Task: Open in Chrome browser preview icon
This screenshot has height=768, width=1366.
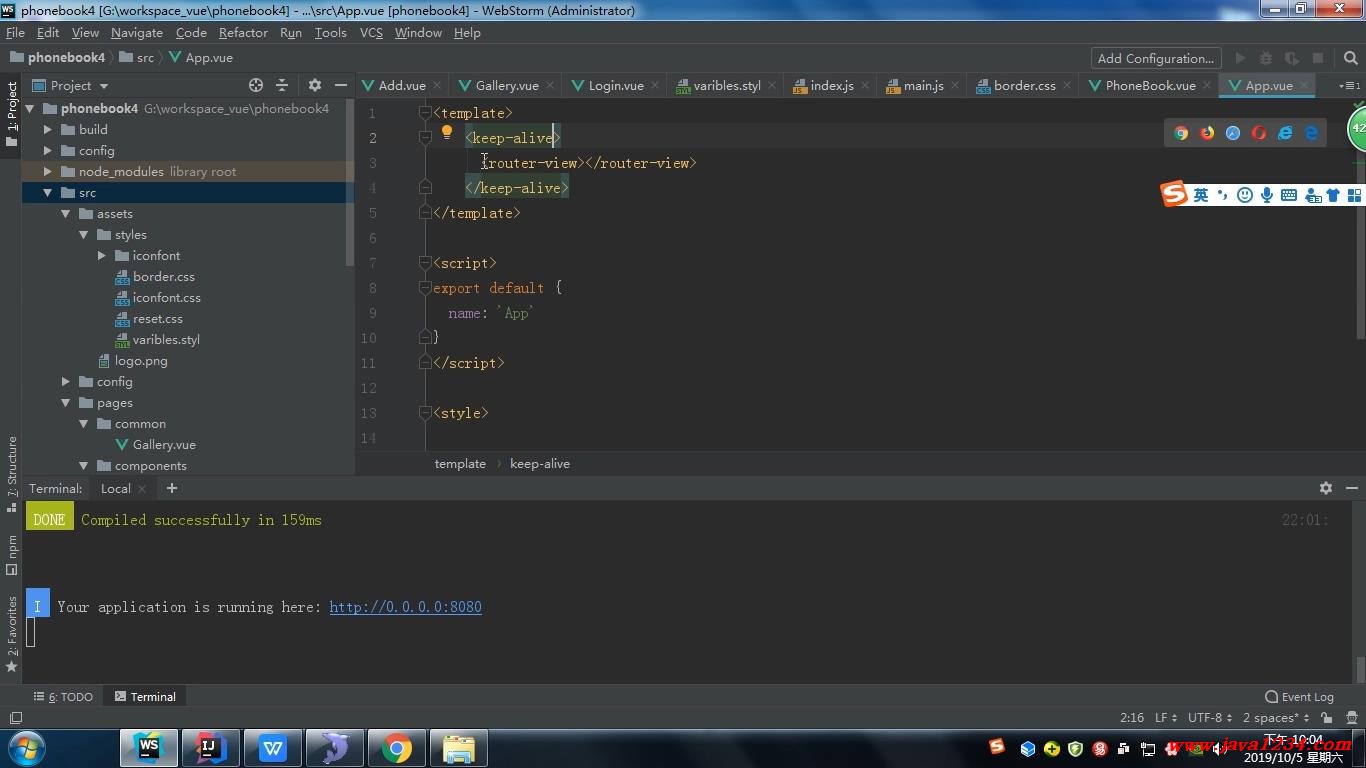Action: [1181, 133]
